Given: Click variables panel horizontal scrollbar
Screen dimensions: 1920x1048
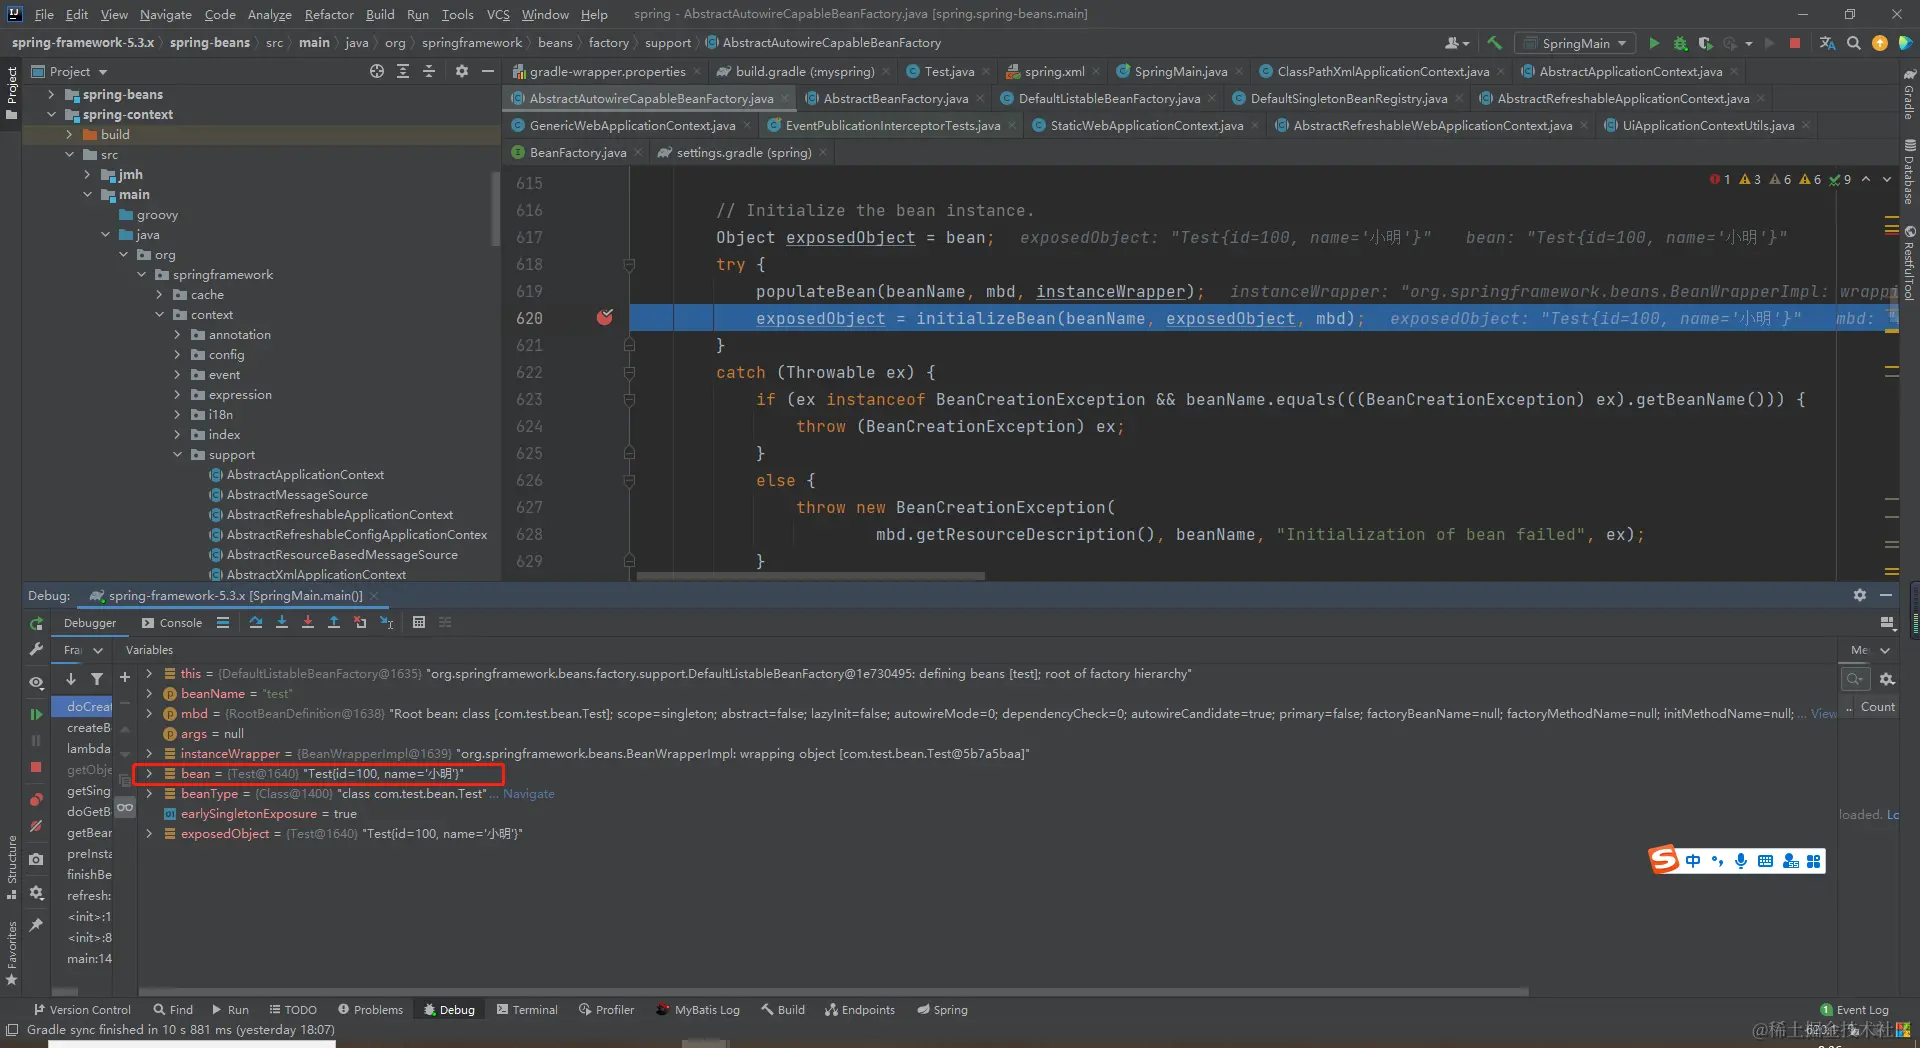Looking at the screenshot, I should click(833, 992).
